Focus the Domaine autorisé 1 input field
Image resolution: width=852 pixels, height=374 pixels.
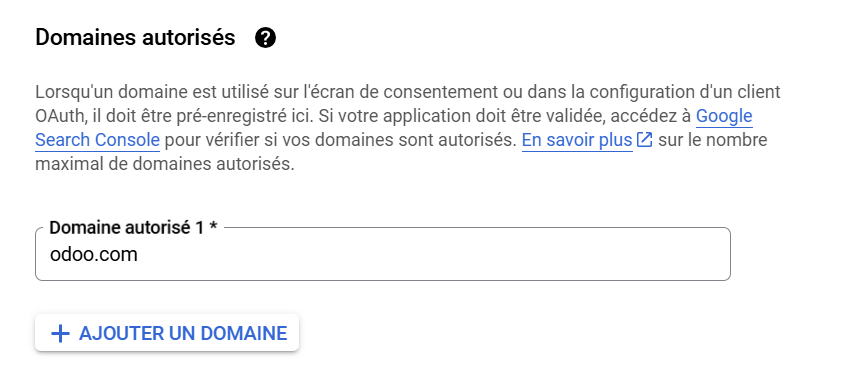[x=383, y=254]
